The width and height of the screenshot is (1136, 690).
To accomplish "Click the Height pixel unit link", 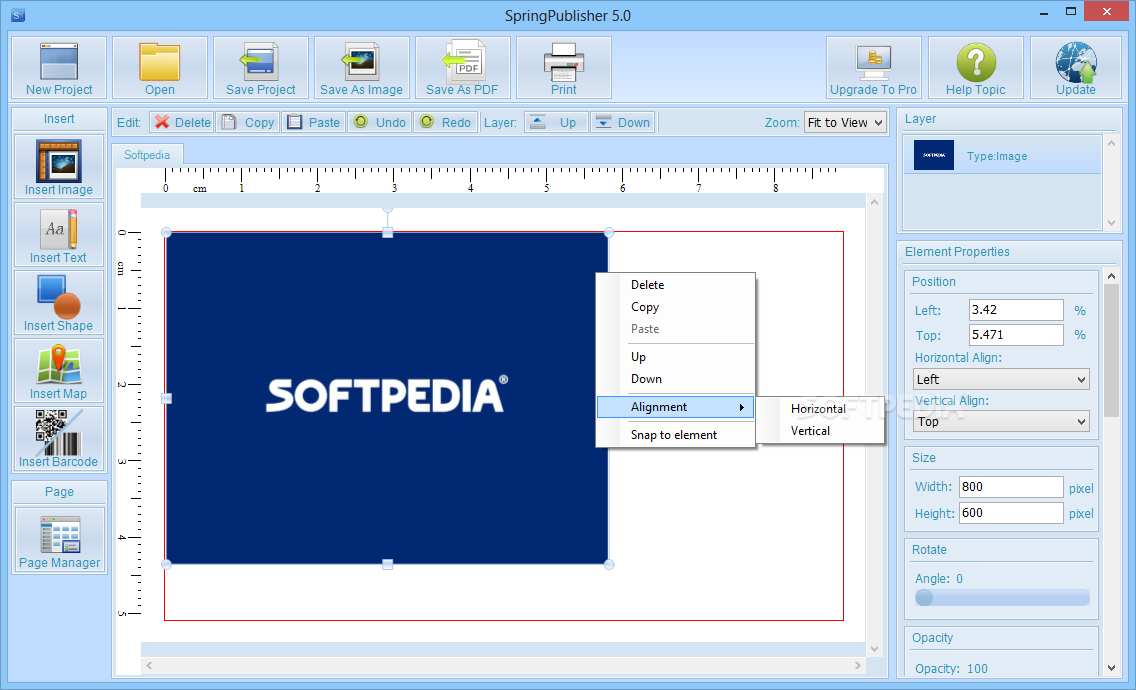I will tap(1081, 513).
